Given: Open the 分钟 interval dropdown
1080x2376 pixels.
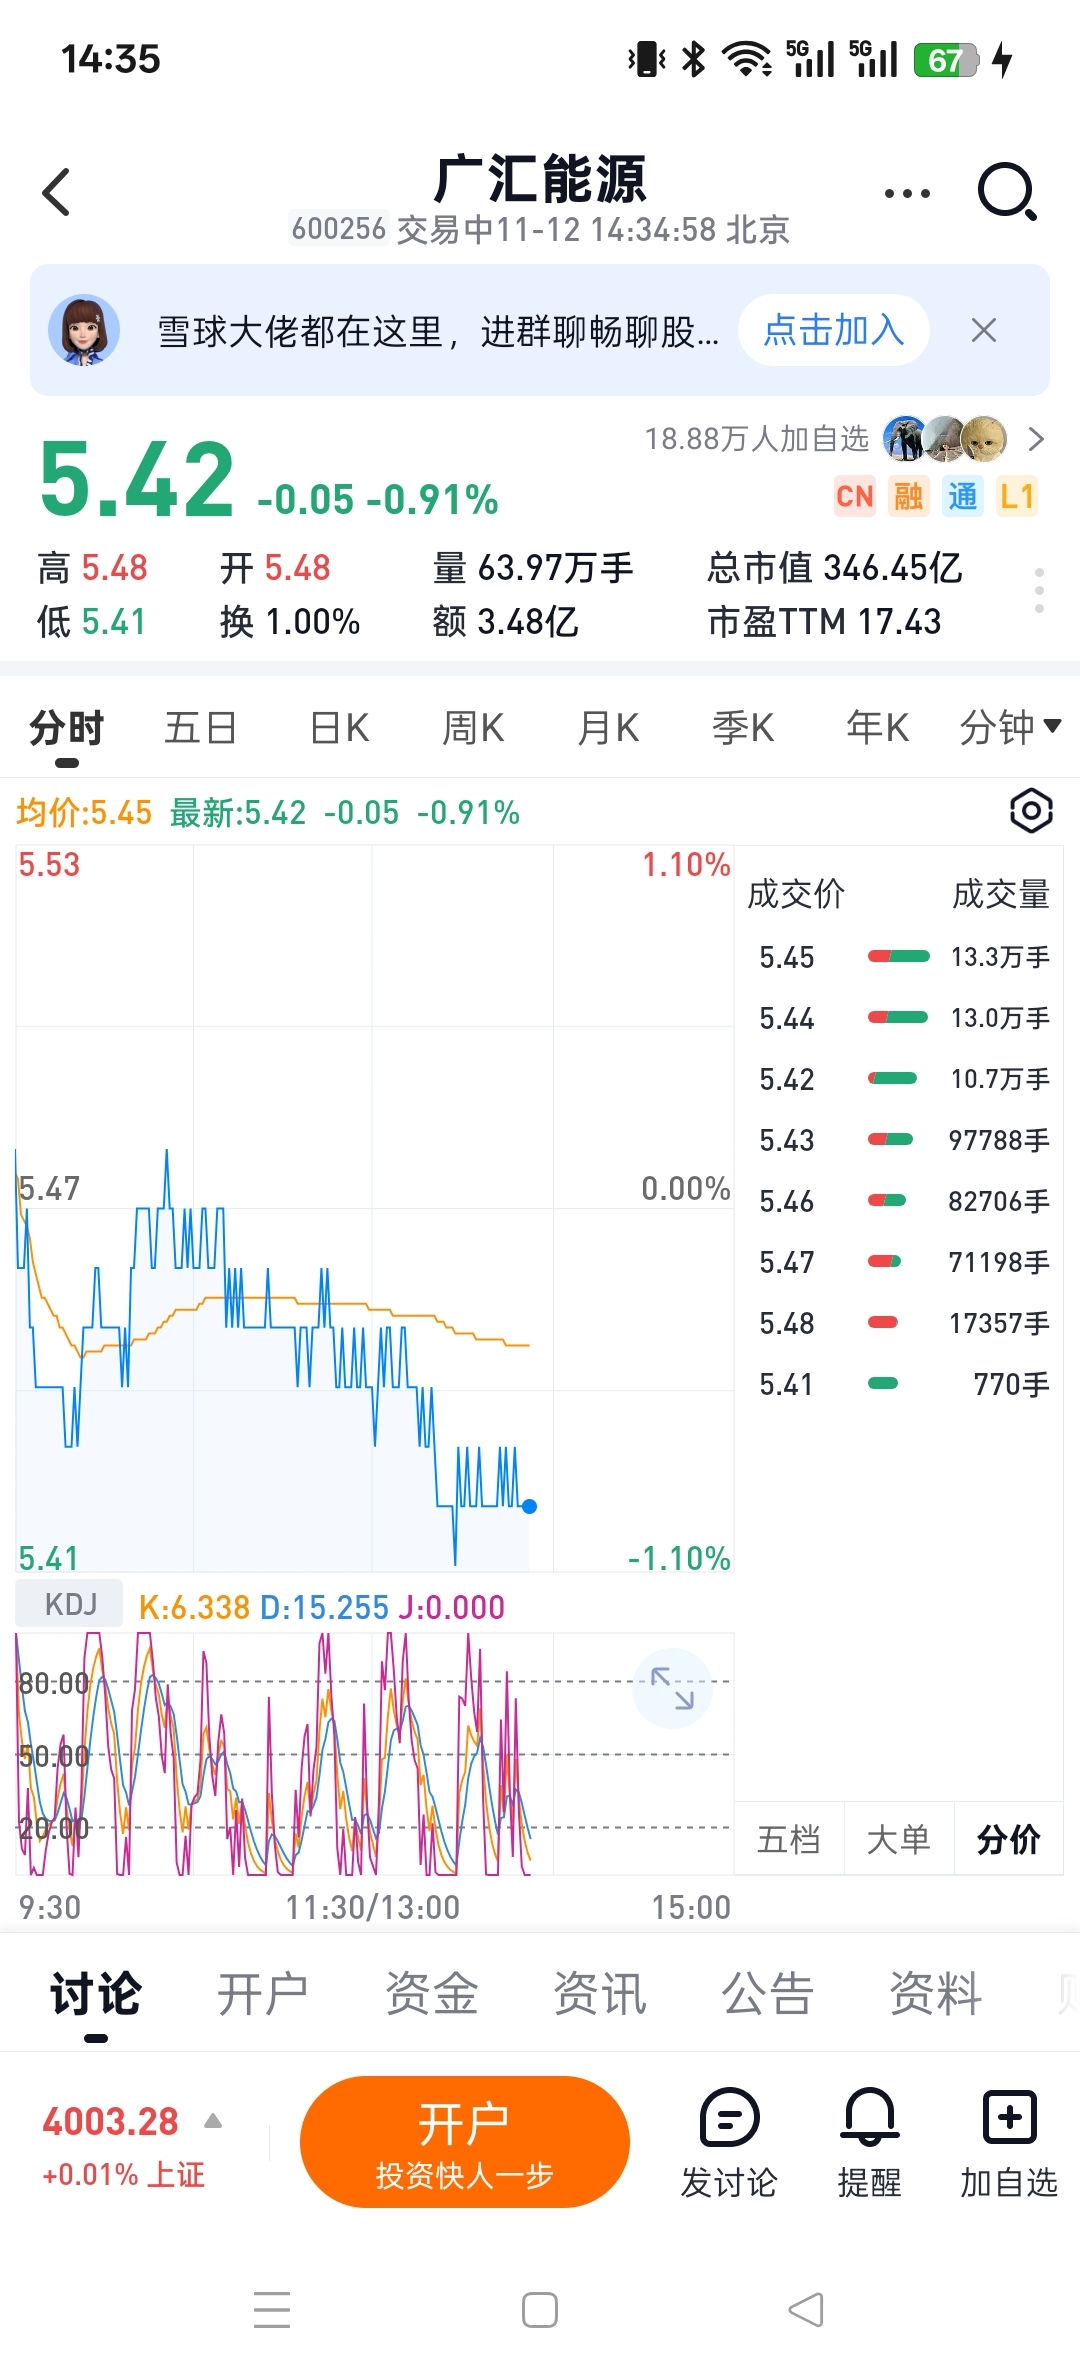Looking at the screenshot, I should [1009, 727].
